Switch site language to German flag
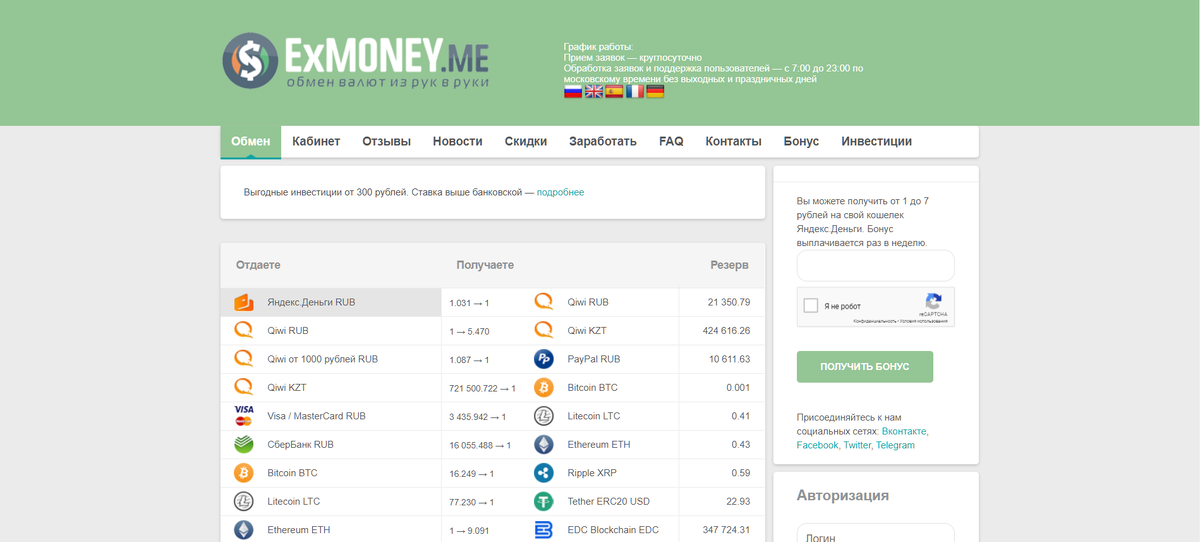Screen dimensions: 1200x542 [655, 91]
